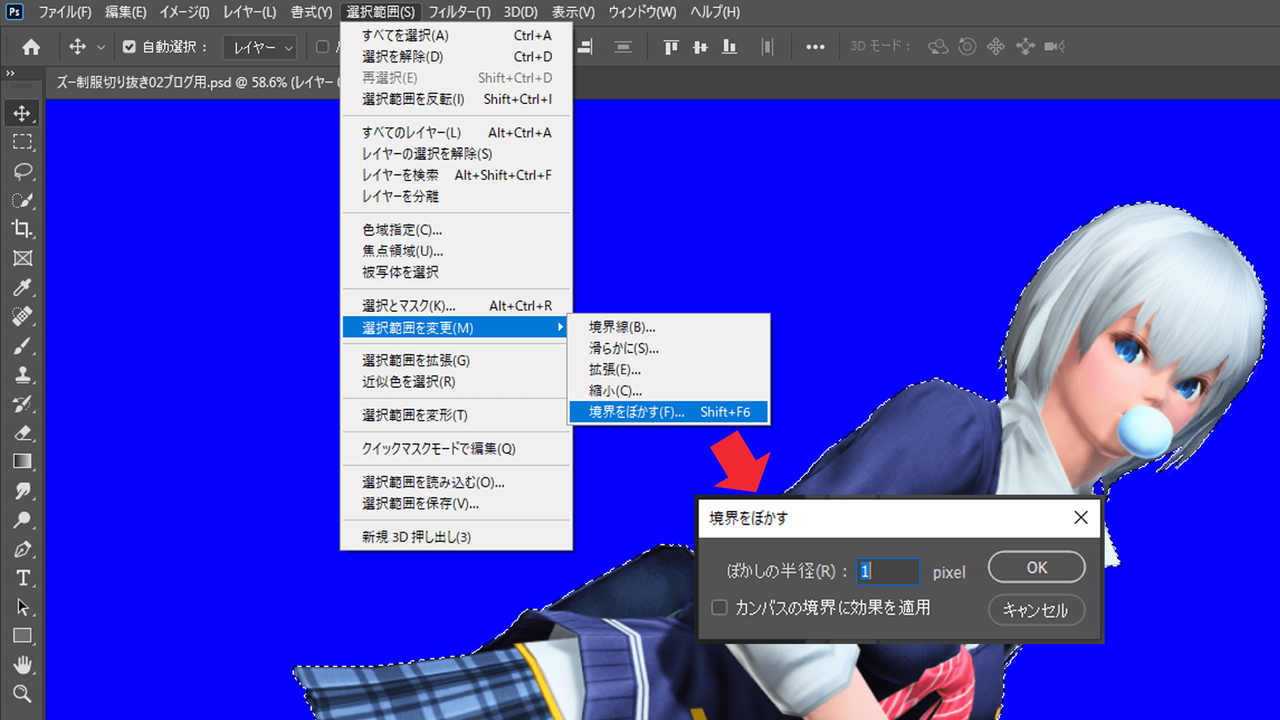Open the 書式(Y) menu
The height and width of the screenshot is (720, 1280).
click(x=310, y=12)
